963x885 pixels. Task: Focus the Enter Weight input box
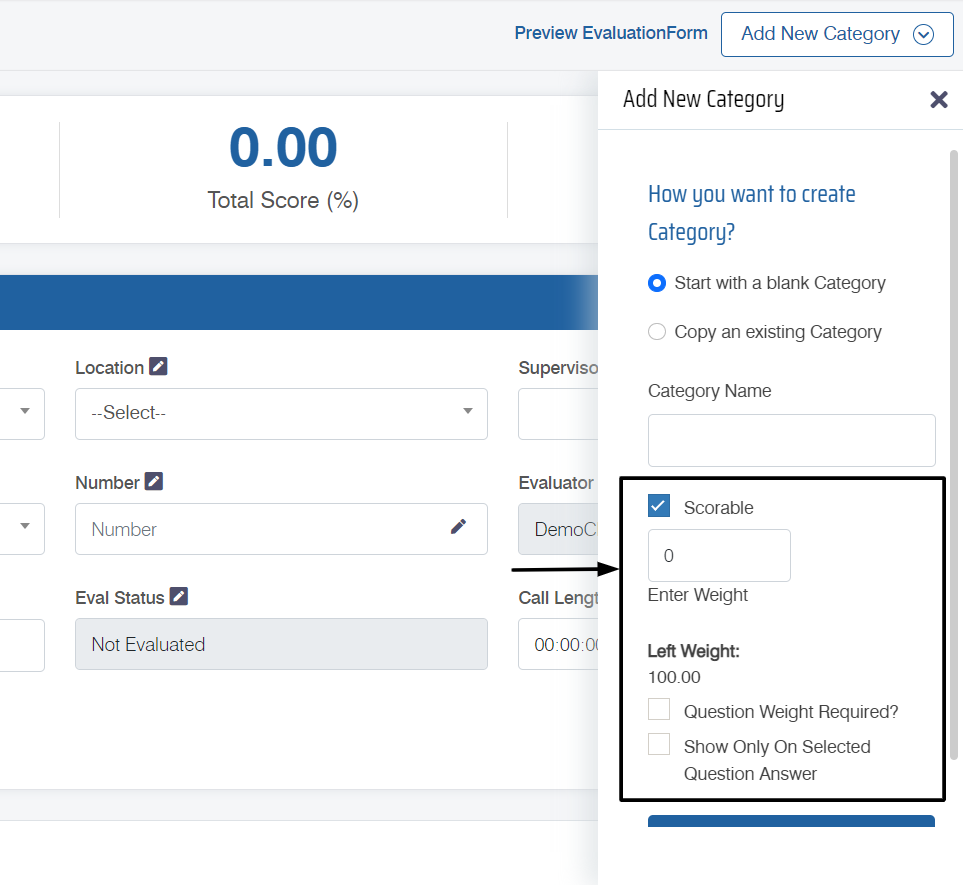click(719, 556)
